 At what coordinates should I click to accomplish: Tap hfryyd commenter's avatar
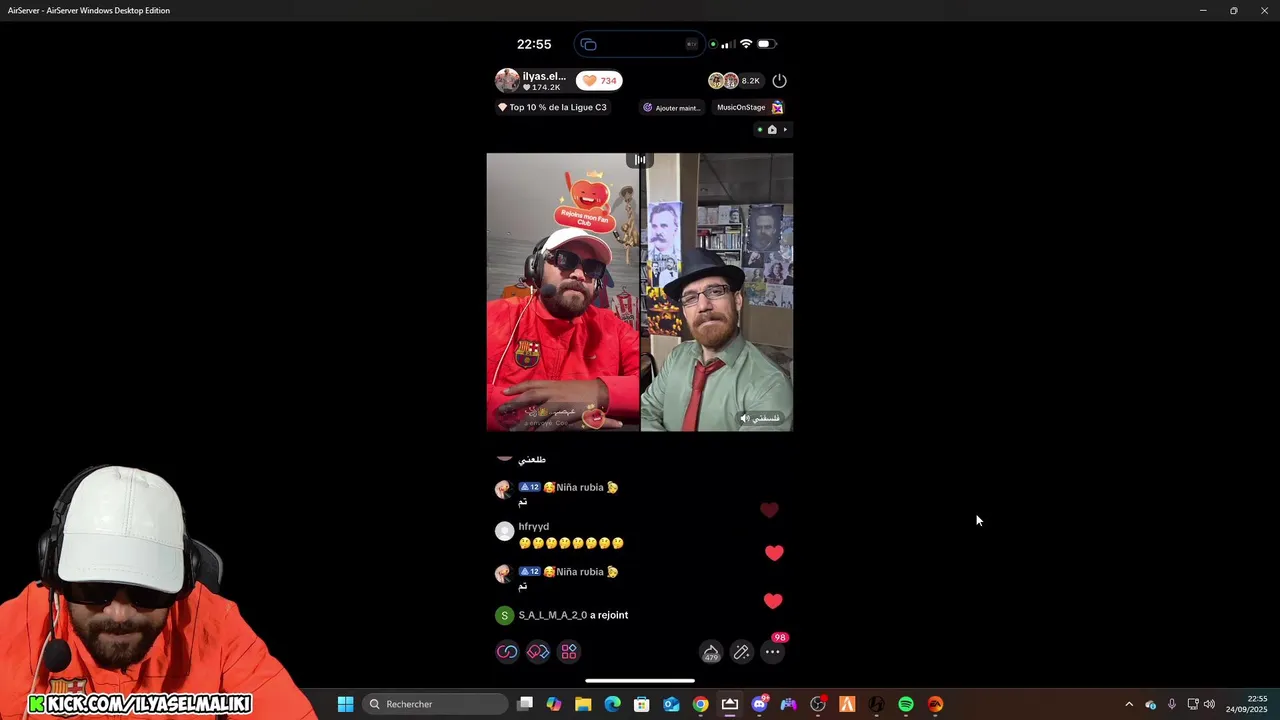[504, 531]
